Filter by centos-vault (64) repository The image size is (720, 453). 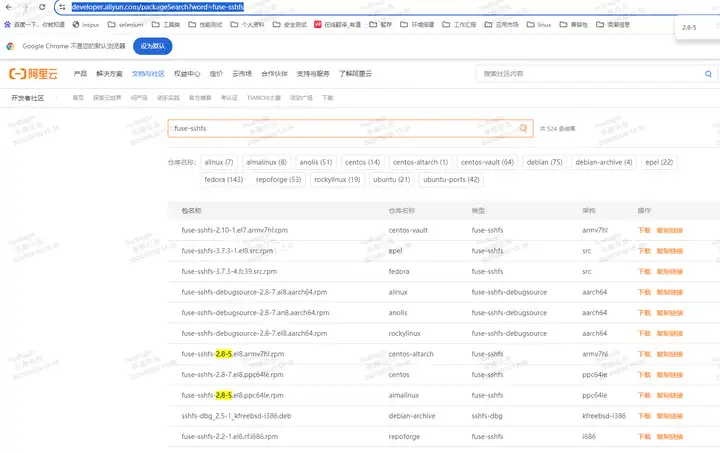pyautogui.click(x=487, y=162)
